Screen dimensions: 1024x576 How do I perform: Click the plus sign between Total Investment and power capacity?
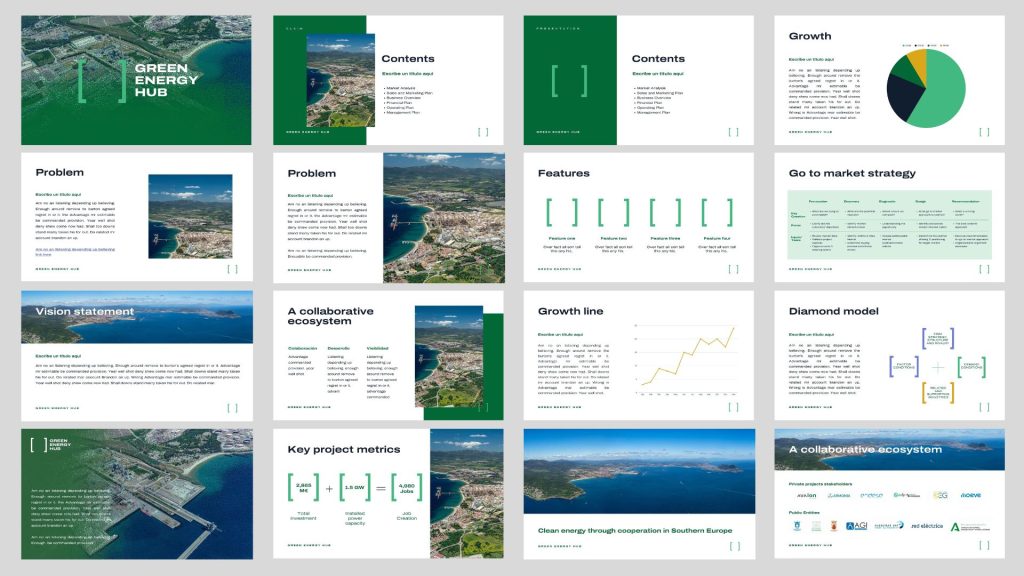(329, 489)
